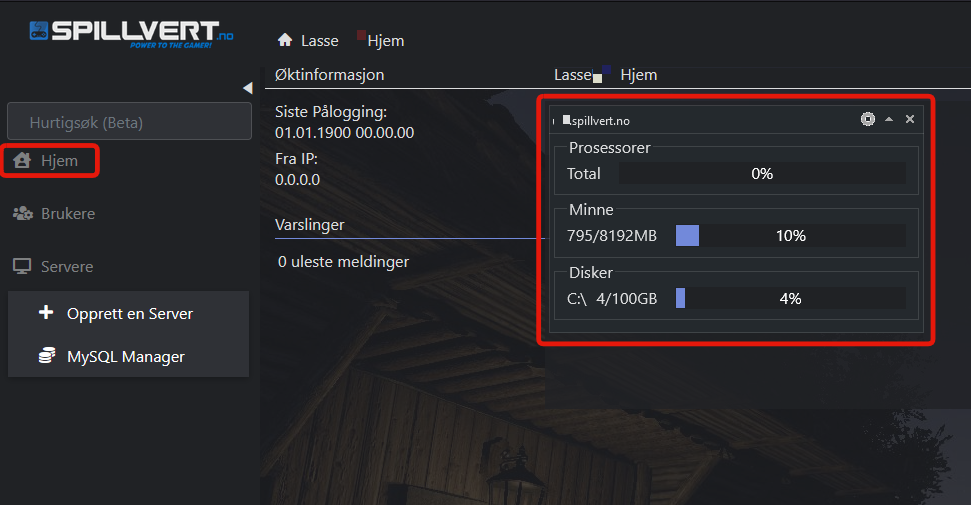The image size is (971, 505).
Task: Click the 0.0.0.0 IP address
Action: click(297, 180)
